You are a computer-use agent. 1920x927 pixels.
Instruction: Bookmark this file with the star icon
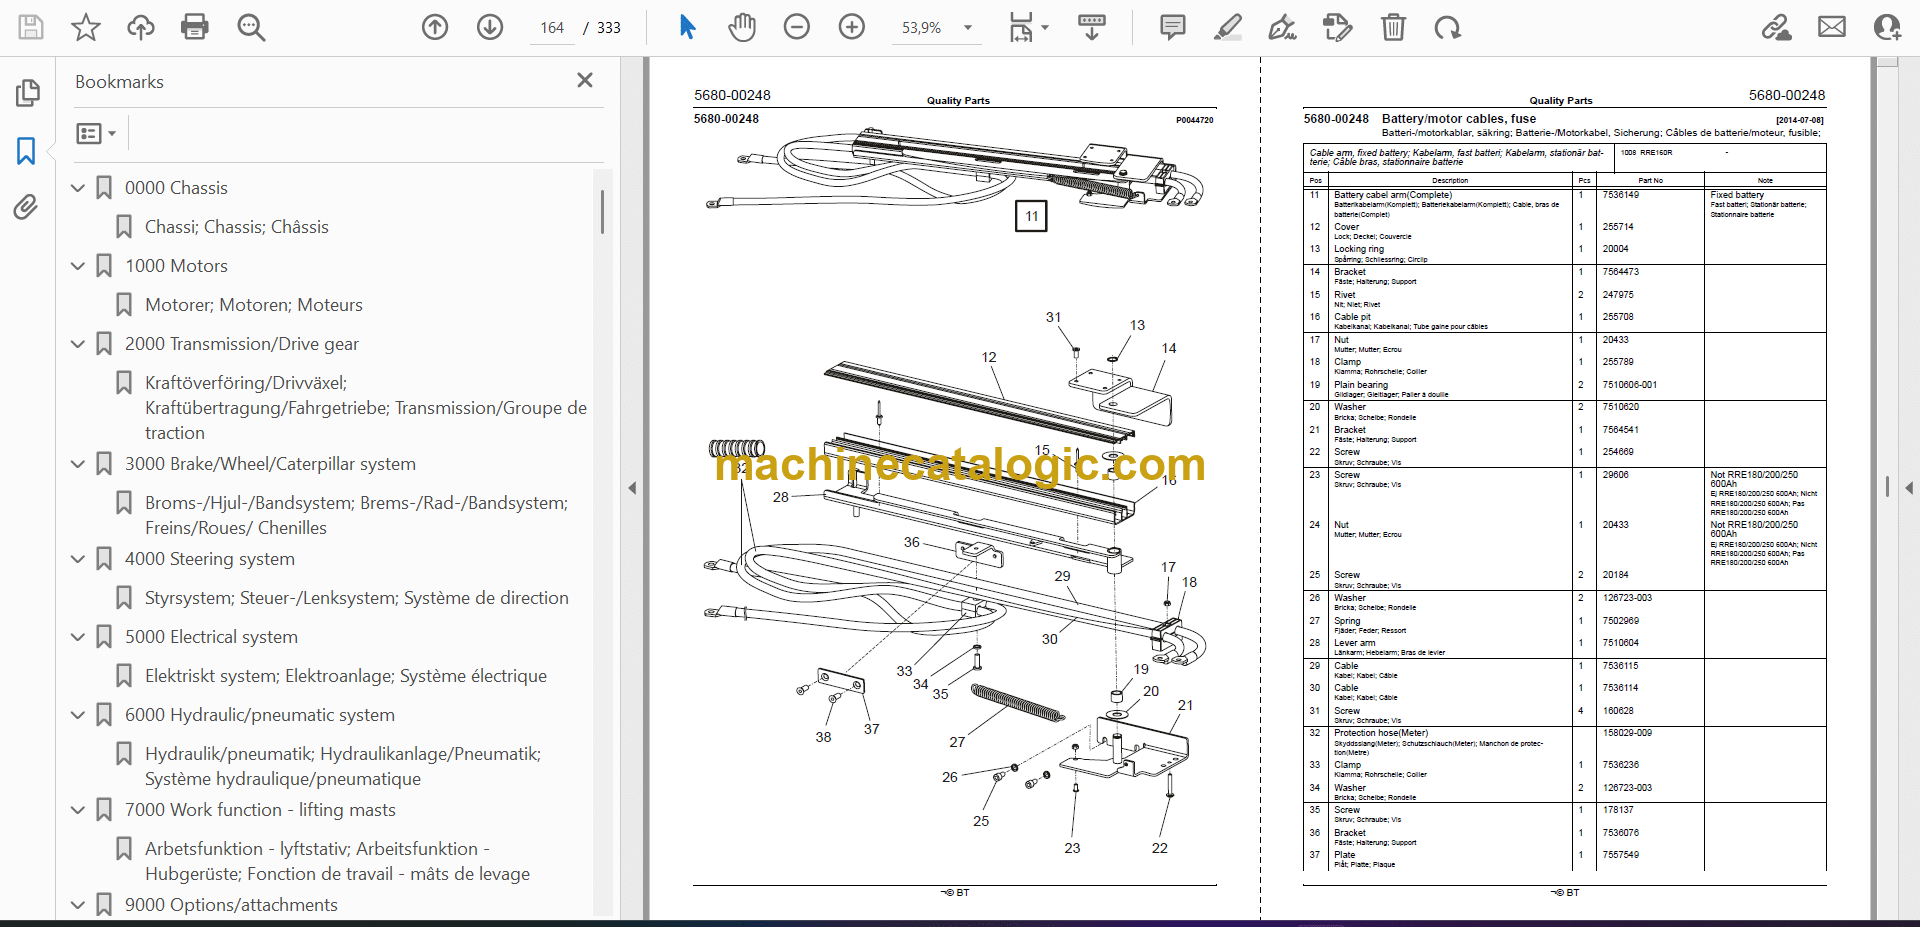(86, 27)
